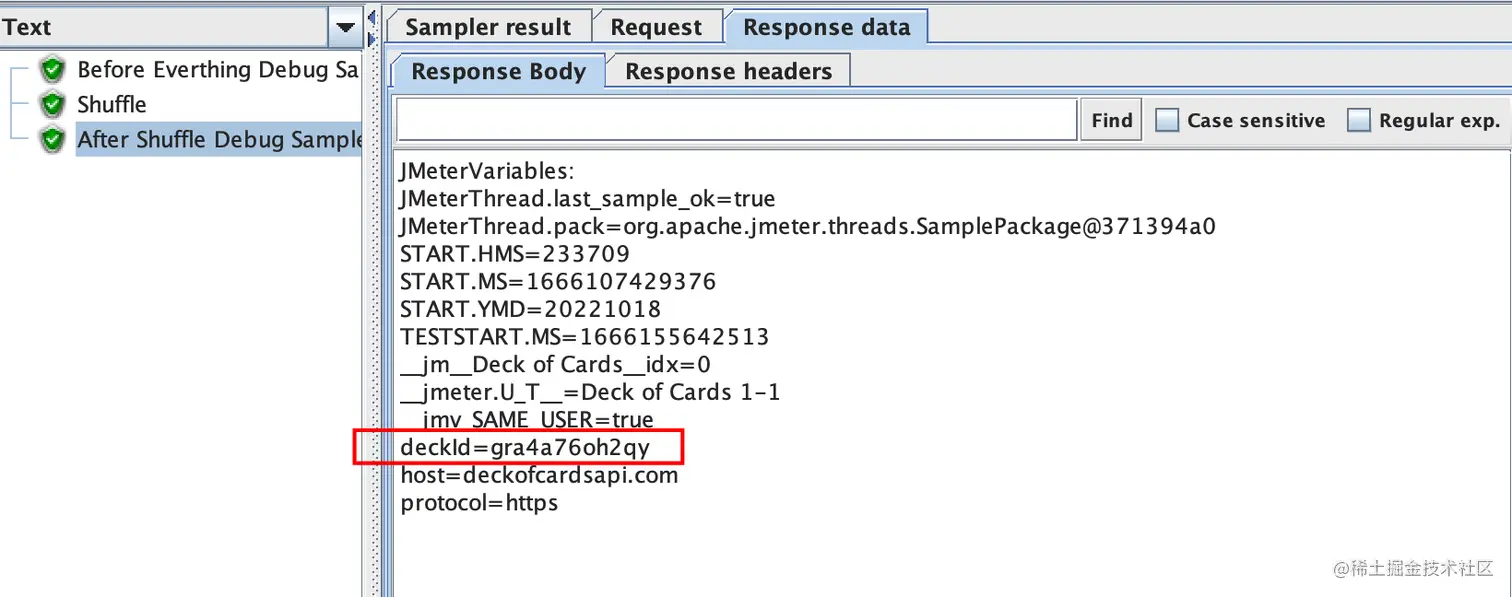Open the Text renderer dropdown arrow
1512x597 pixels.
click(345, 27)
